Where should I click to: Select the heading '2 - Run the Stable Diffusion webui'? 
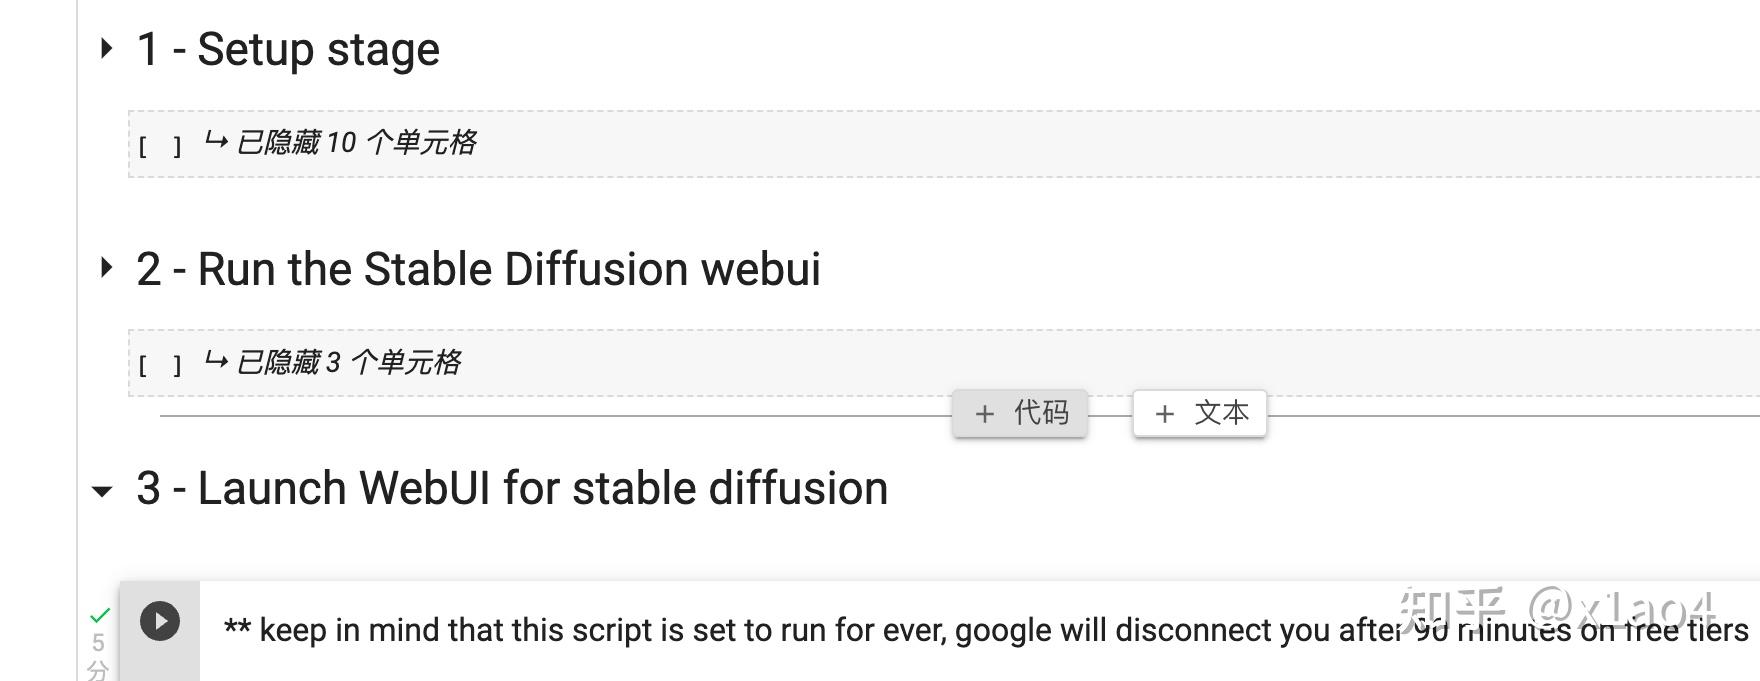[x=480, y=267]
